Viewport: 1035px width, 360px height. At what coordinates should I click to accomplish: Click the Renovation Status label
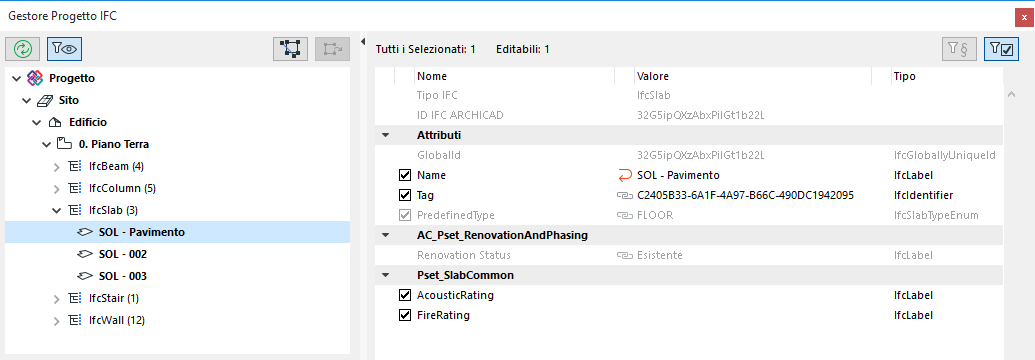pyautogui.click(x=463, y=255)
